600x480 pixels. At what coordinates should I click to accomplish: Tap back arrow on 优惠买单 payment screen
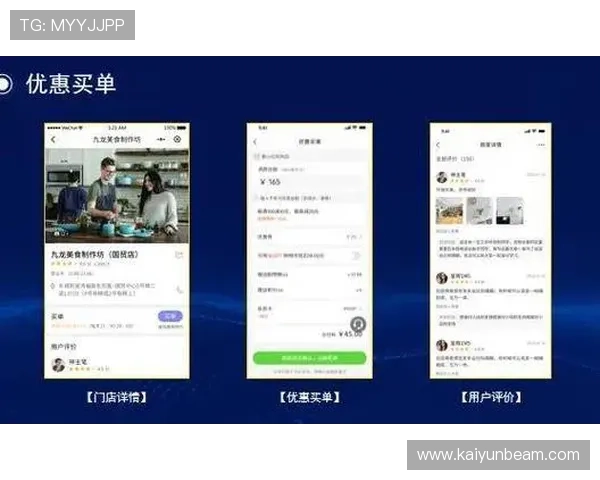click(x=255, y=142)
